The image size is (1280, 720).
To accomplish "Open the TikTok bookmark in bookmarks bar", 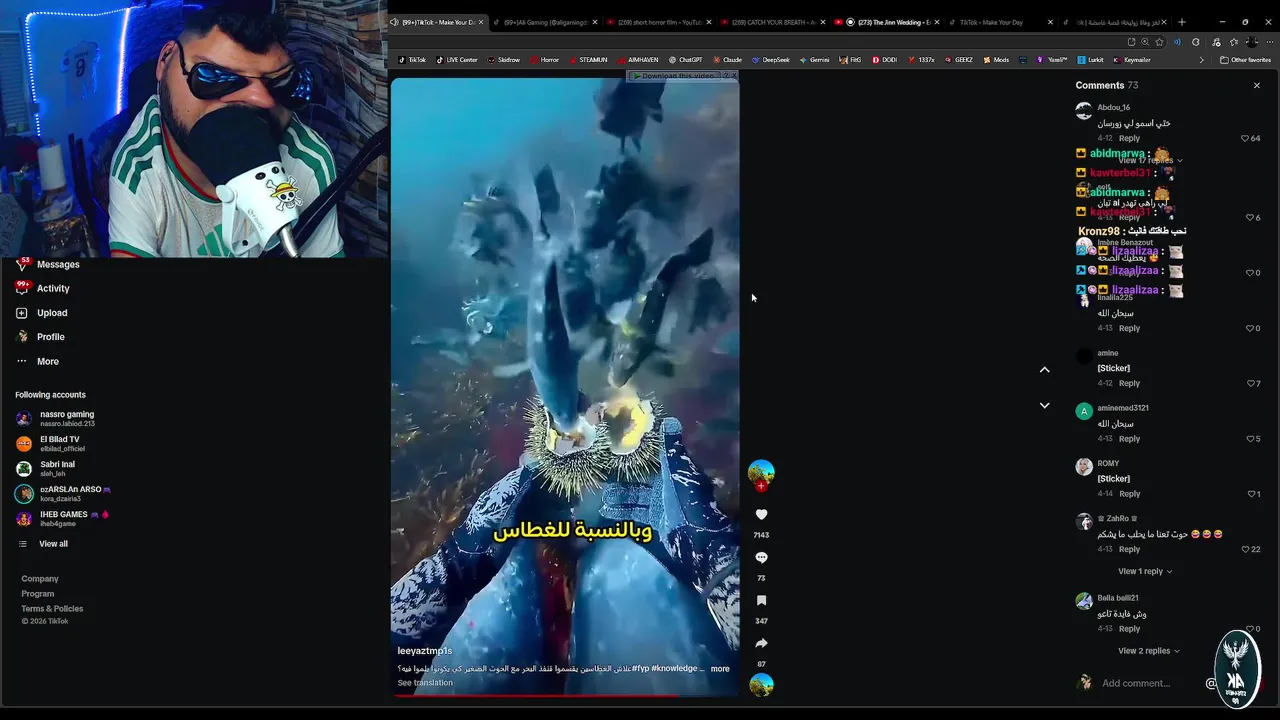I will pos(411,60).
